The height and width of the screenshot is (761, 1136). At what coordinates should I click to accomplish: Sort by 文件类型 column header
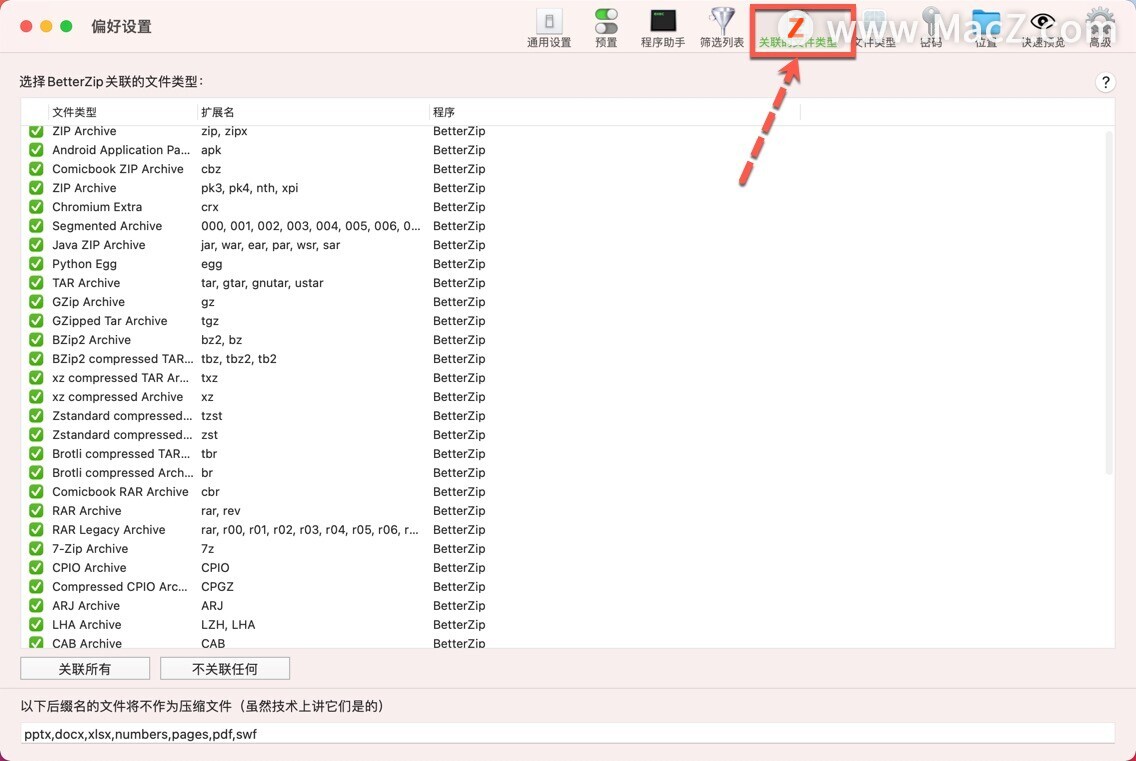click(x=122, y=112)
